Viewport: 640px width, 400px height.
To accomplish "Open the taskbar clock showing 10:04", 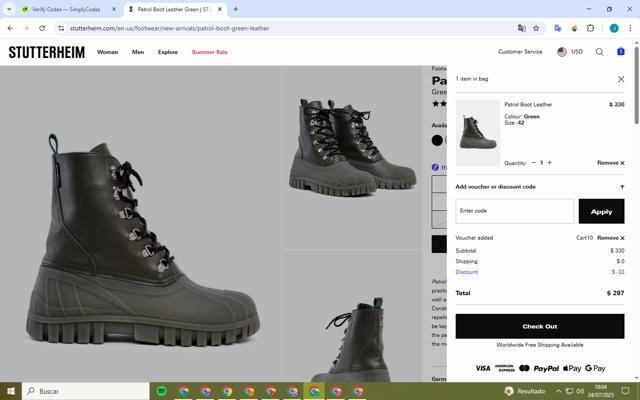I will coord(601,391).
